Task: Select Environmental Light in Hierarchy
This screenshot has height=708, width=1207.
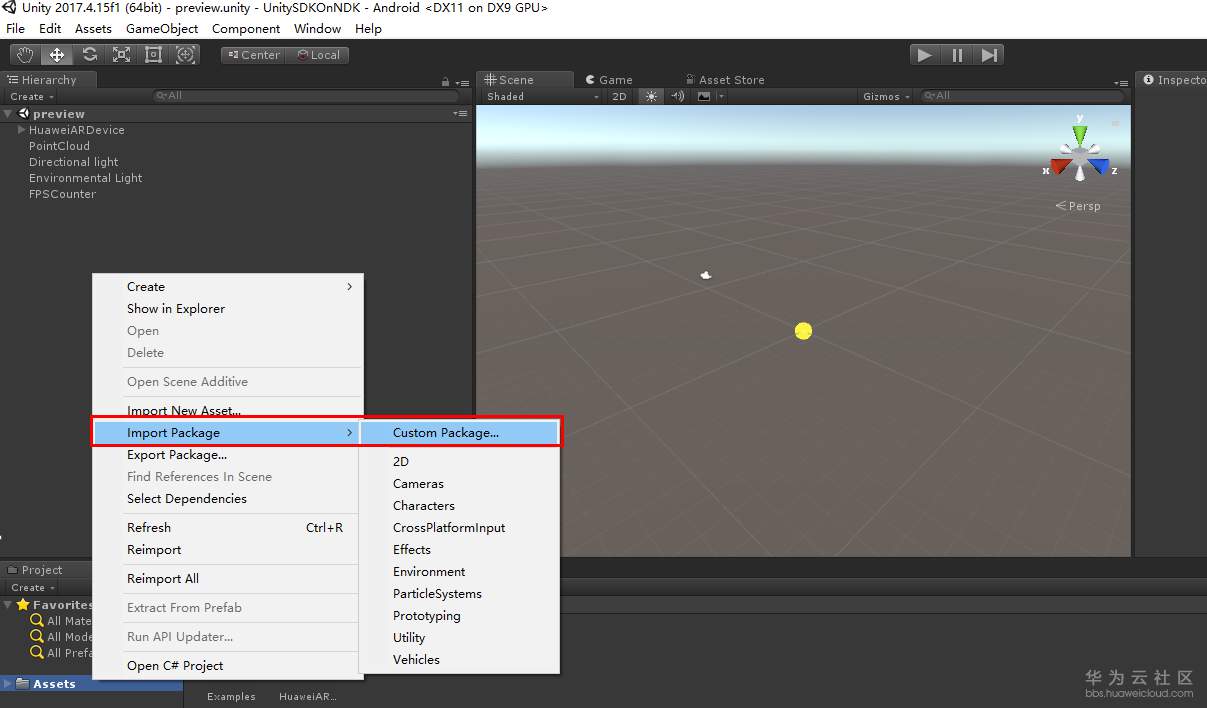Action: (x=85, y=178)
